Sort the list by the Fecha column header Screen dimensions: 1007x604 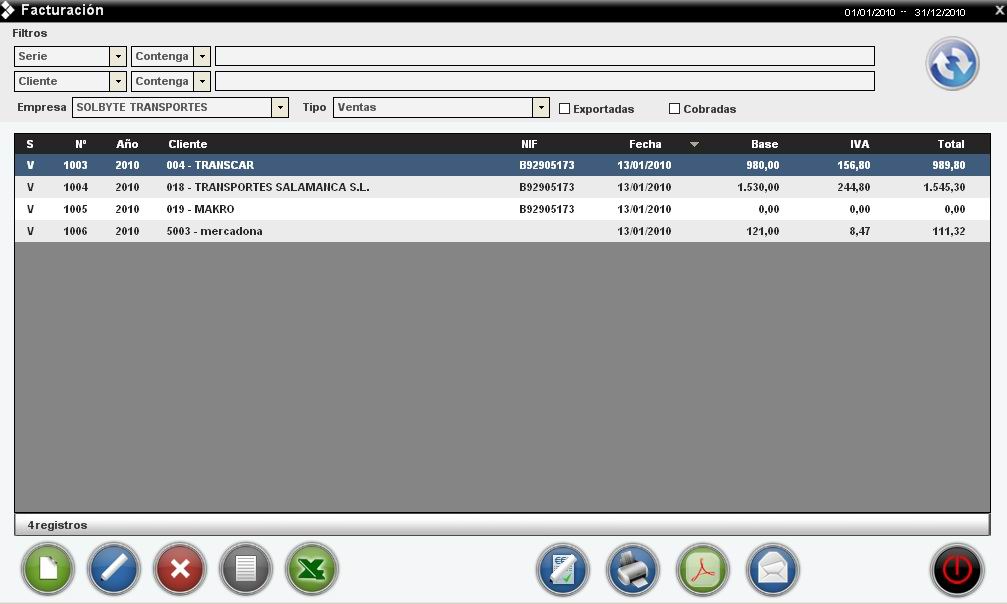click(x=645, y=144)
